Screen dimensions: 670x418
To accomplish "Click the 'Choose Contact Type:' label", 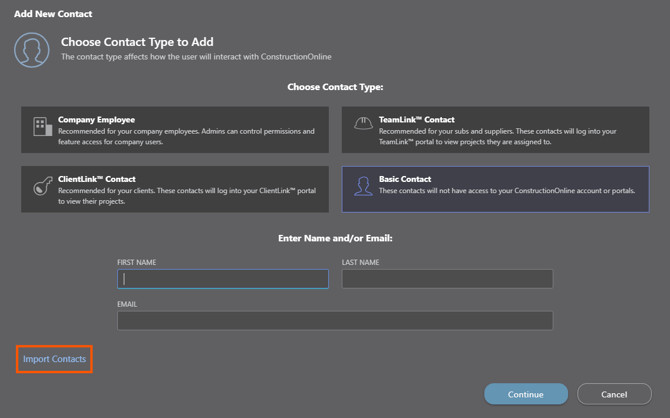I will 335,87.
